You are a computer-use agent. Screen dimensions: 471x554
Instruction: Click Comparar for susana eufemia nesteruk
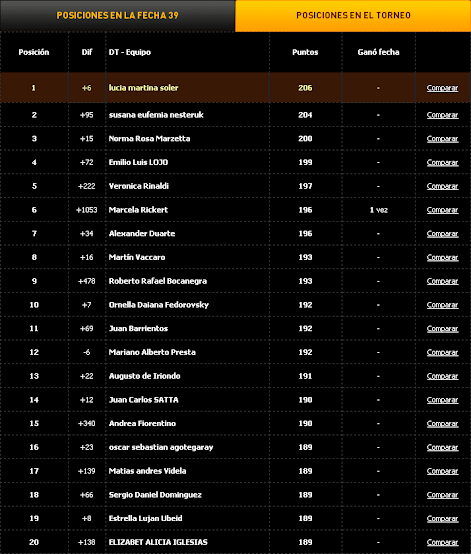[442, 115]
